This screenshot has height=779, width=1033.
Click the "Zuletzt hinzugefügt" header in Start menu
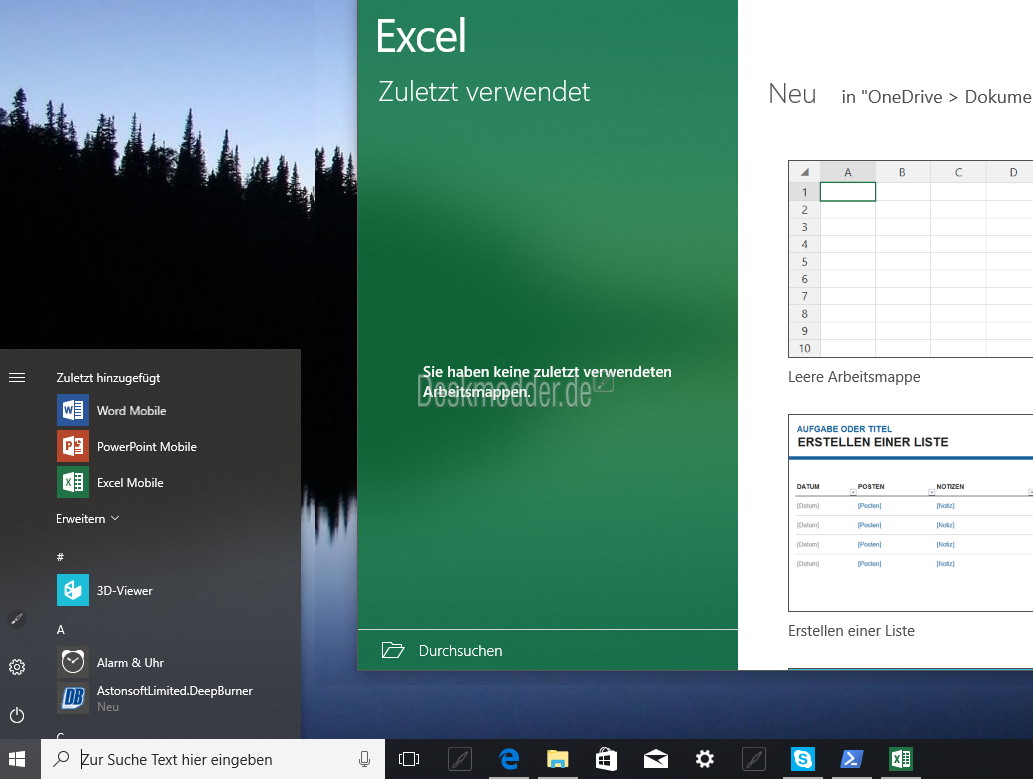tap(109, 378)
